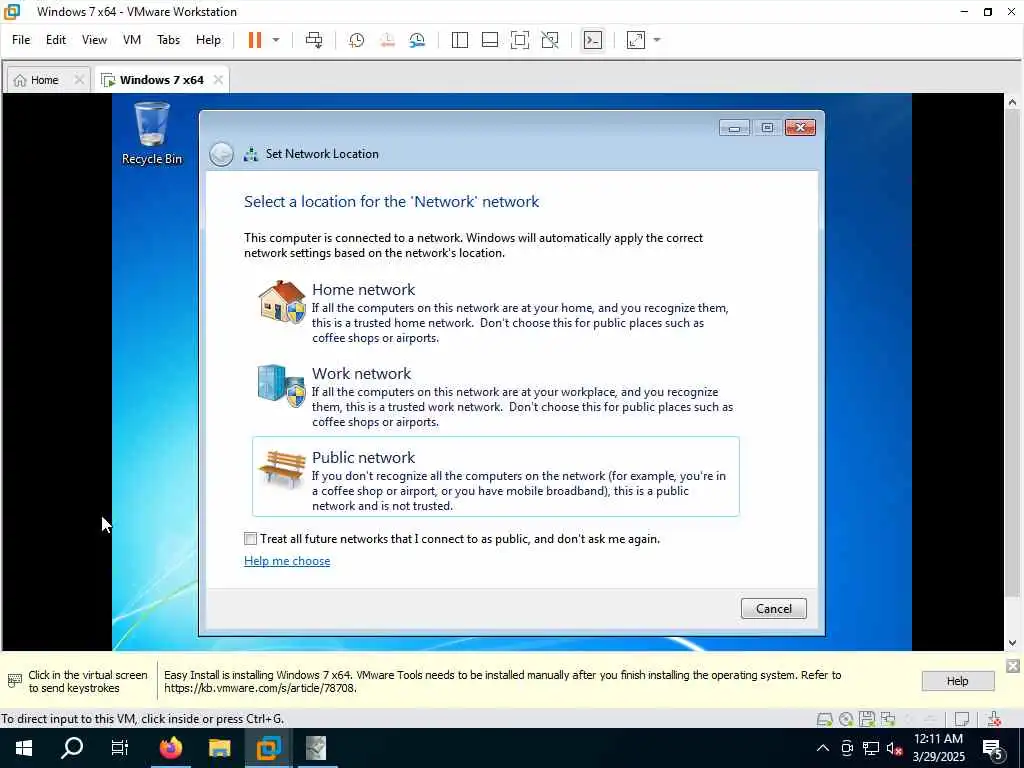This screenshot has width=1024, height=768.
Task: Expand the stretch display dropdown arrow
Action: pos(657,40)
